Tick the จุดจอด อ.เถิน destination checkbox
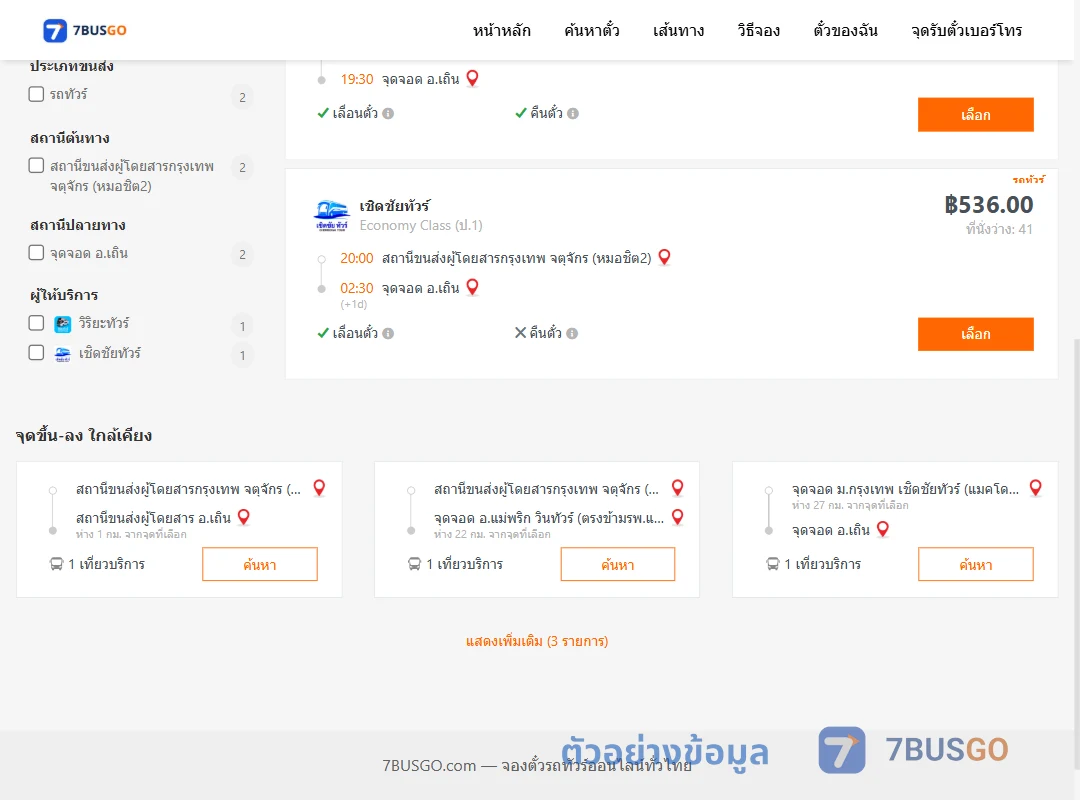1080x800 pixels. pyautogui.click(x=37, y=253)
